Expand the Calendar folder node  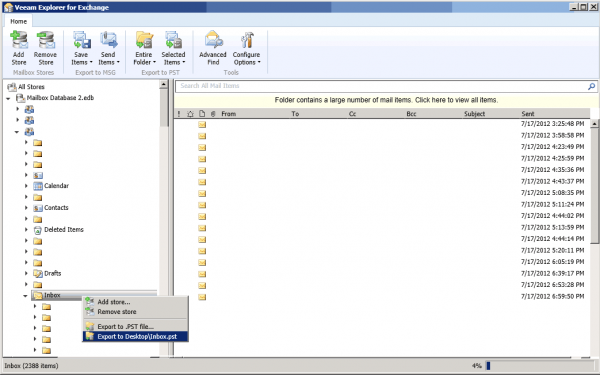click(26, 186)
